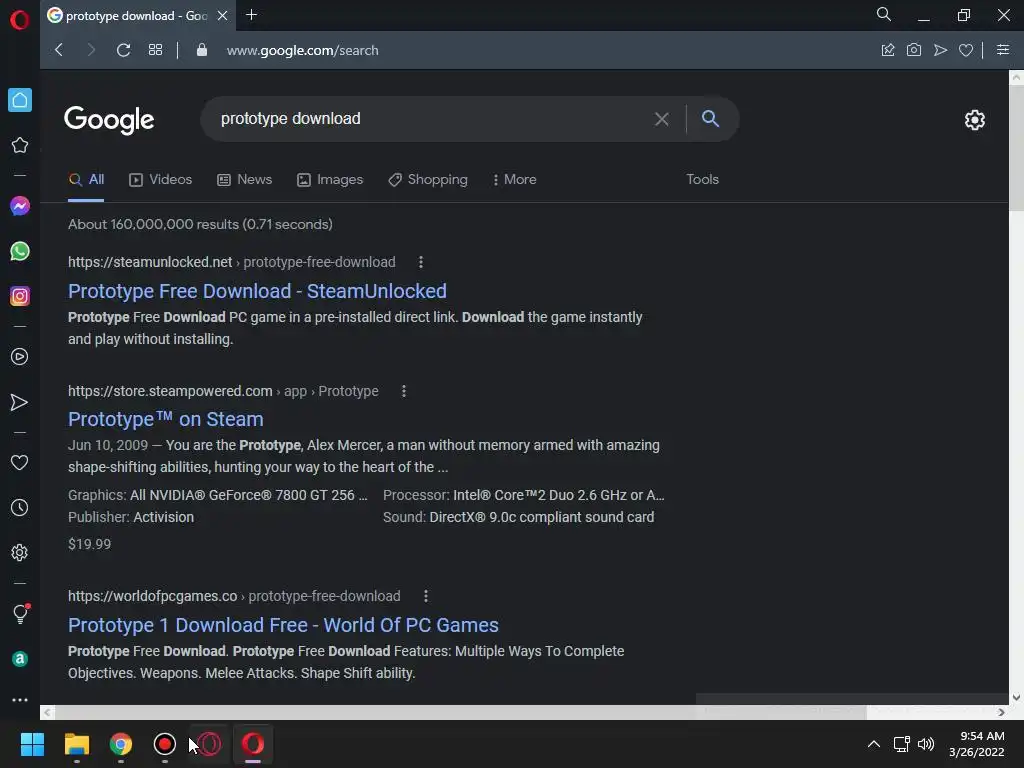Open the green 'a' sidebar extension
Image resolution: width=1024 pixels, height=768 pixels.
coord(20,659)
